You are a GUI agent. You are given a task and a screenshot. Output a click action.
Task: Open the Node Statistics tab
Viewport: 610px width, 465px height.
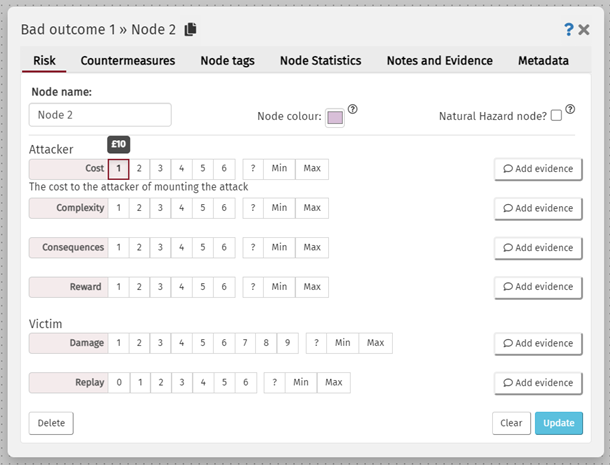pyautogui.click(x=320, y=61)
